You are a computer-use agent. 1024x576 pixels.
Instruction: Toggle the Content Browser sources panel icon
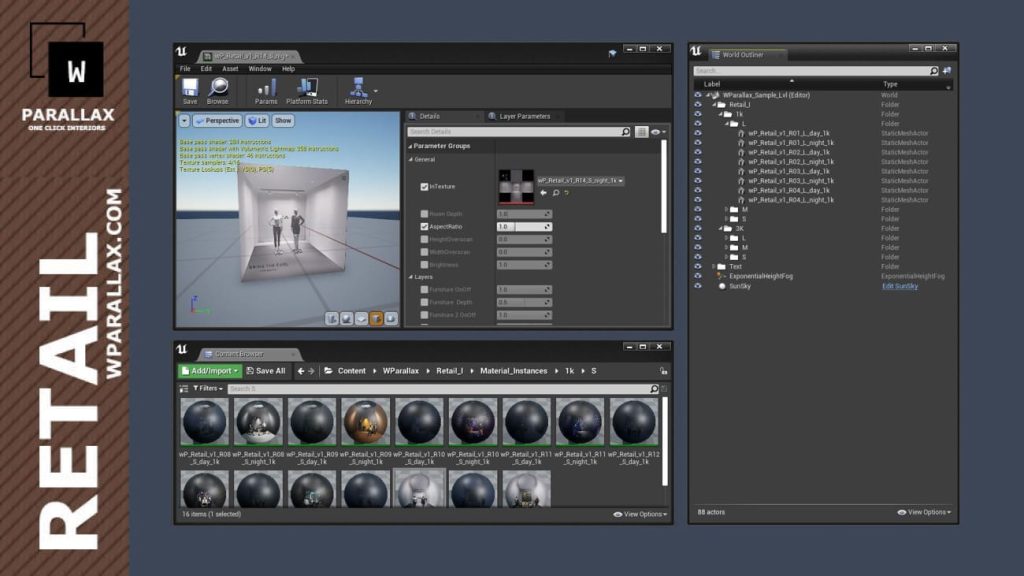(184, 389)
